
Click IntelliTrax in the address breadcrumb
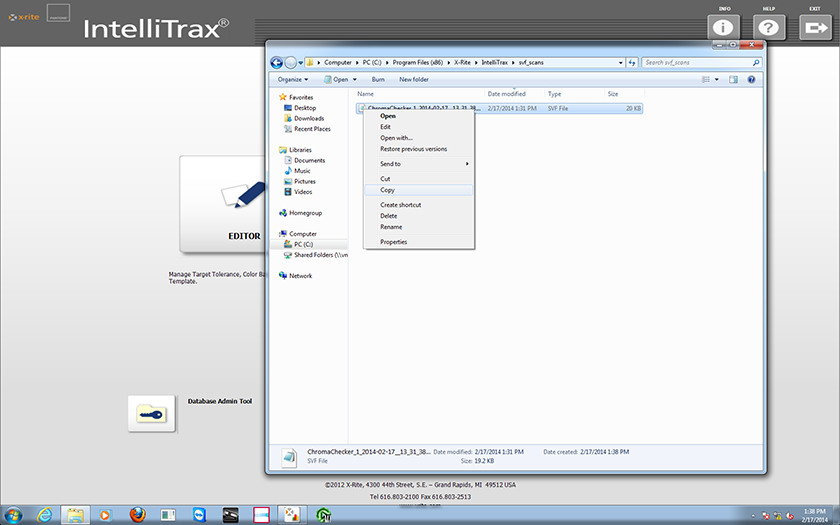[494, 63]
